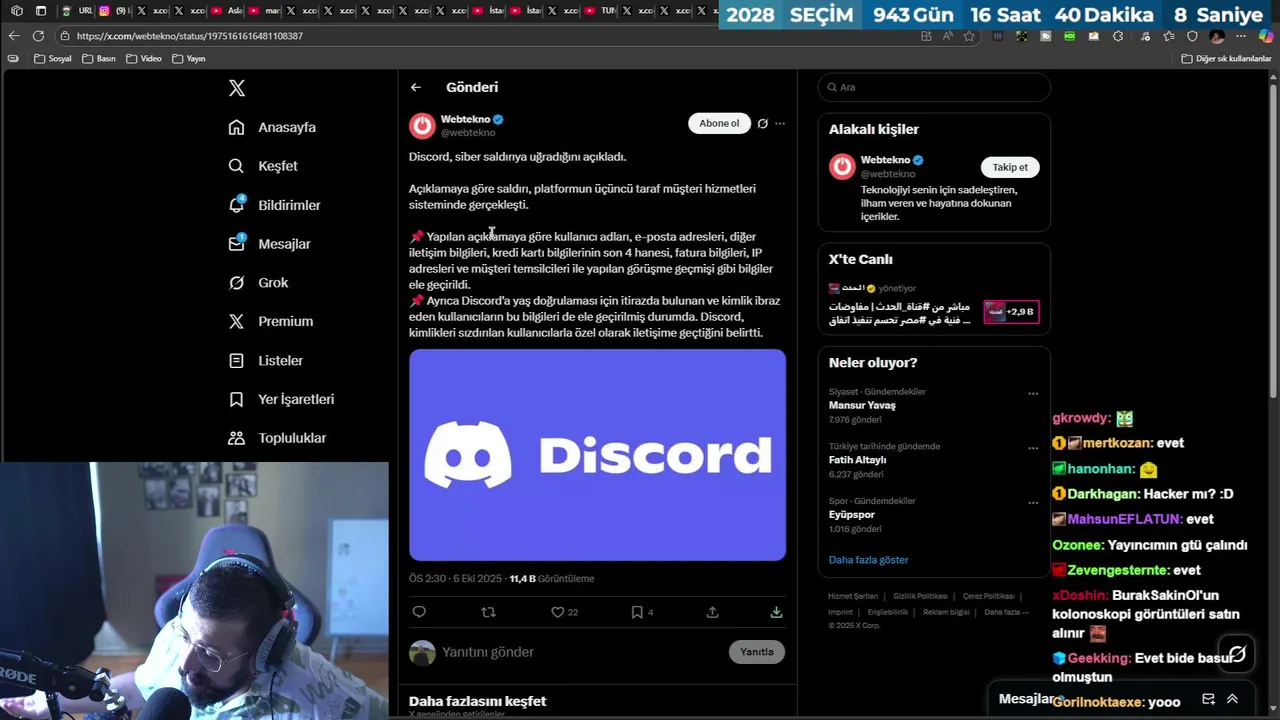This screenshot has width=1280, height=720.
Task: Click the download icon under post
Action: [x=776, y=612]
